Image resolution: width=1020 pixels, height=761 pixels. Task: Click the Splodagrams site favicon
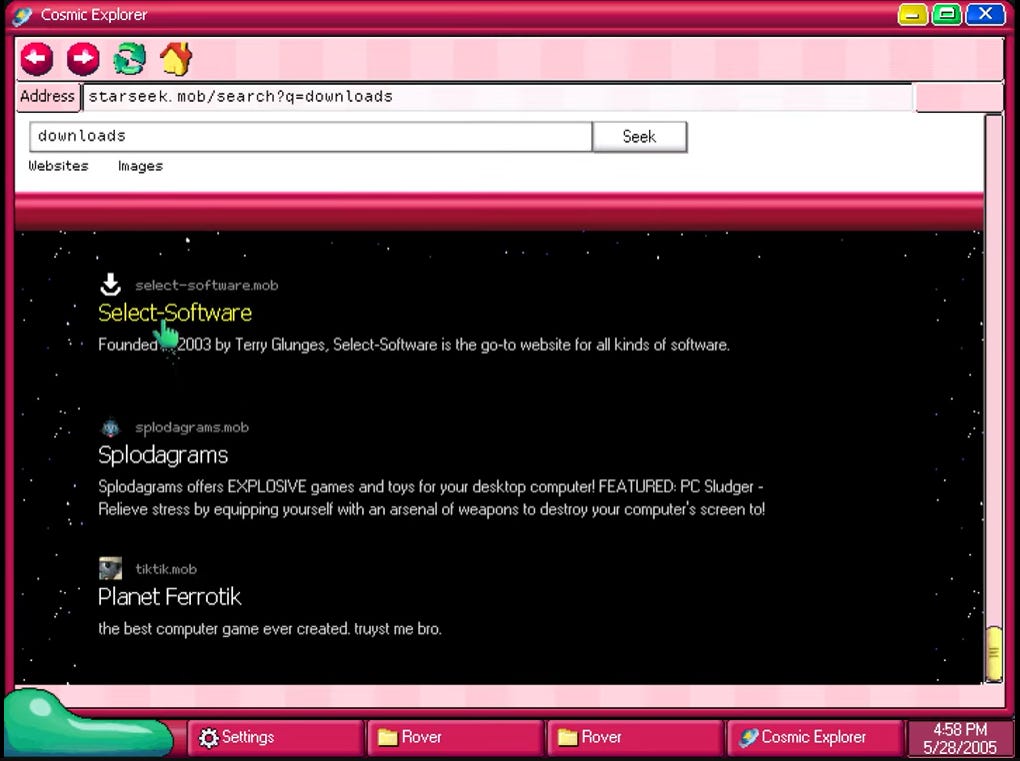click(x=110, y=427)
